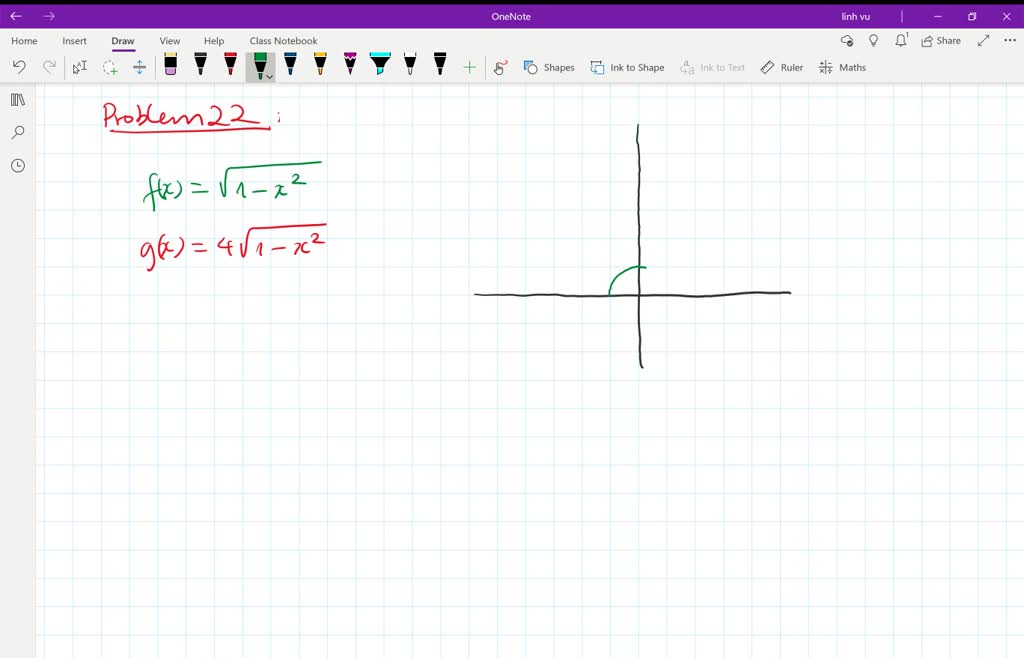
Task: Open the Maths assistant
Action: (843, 67)
